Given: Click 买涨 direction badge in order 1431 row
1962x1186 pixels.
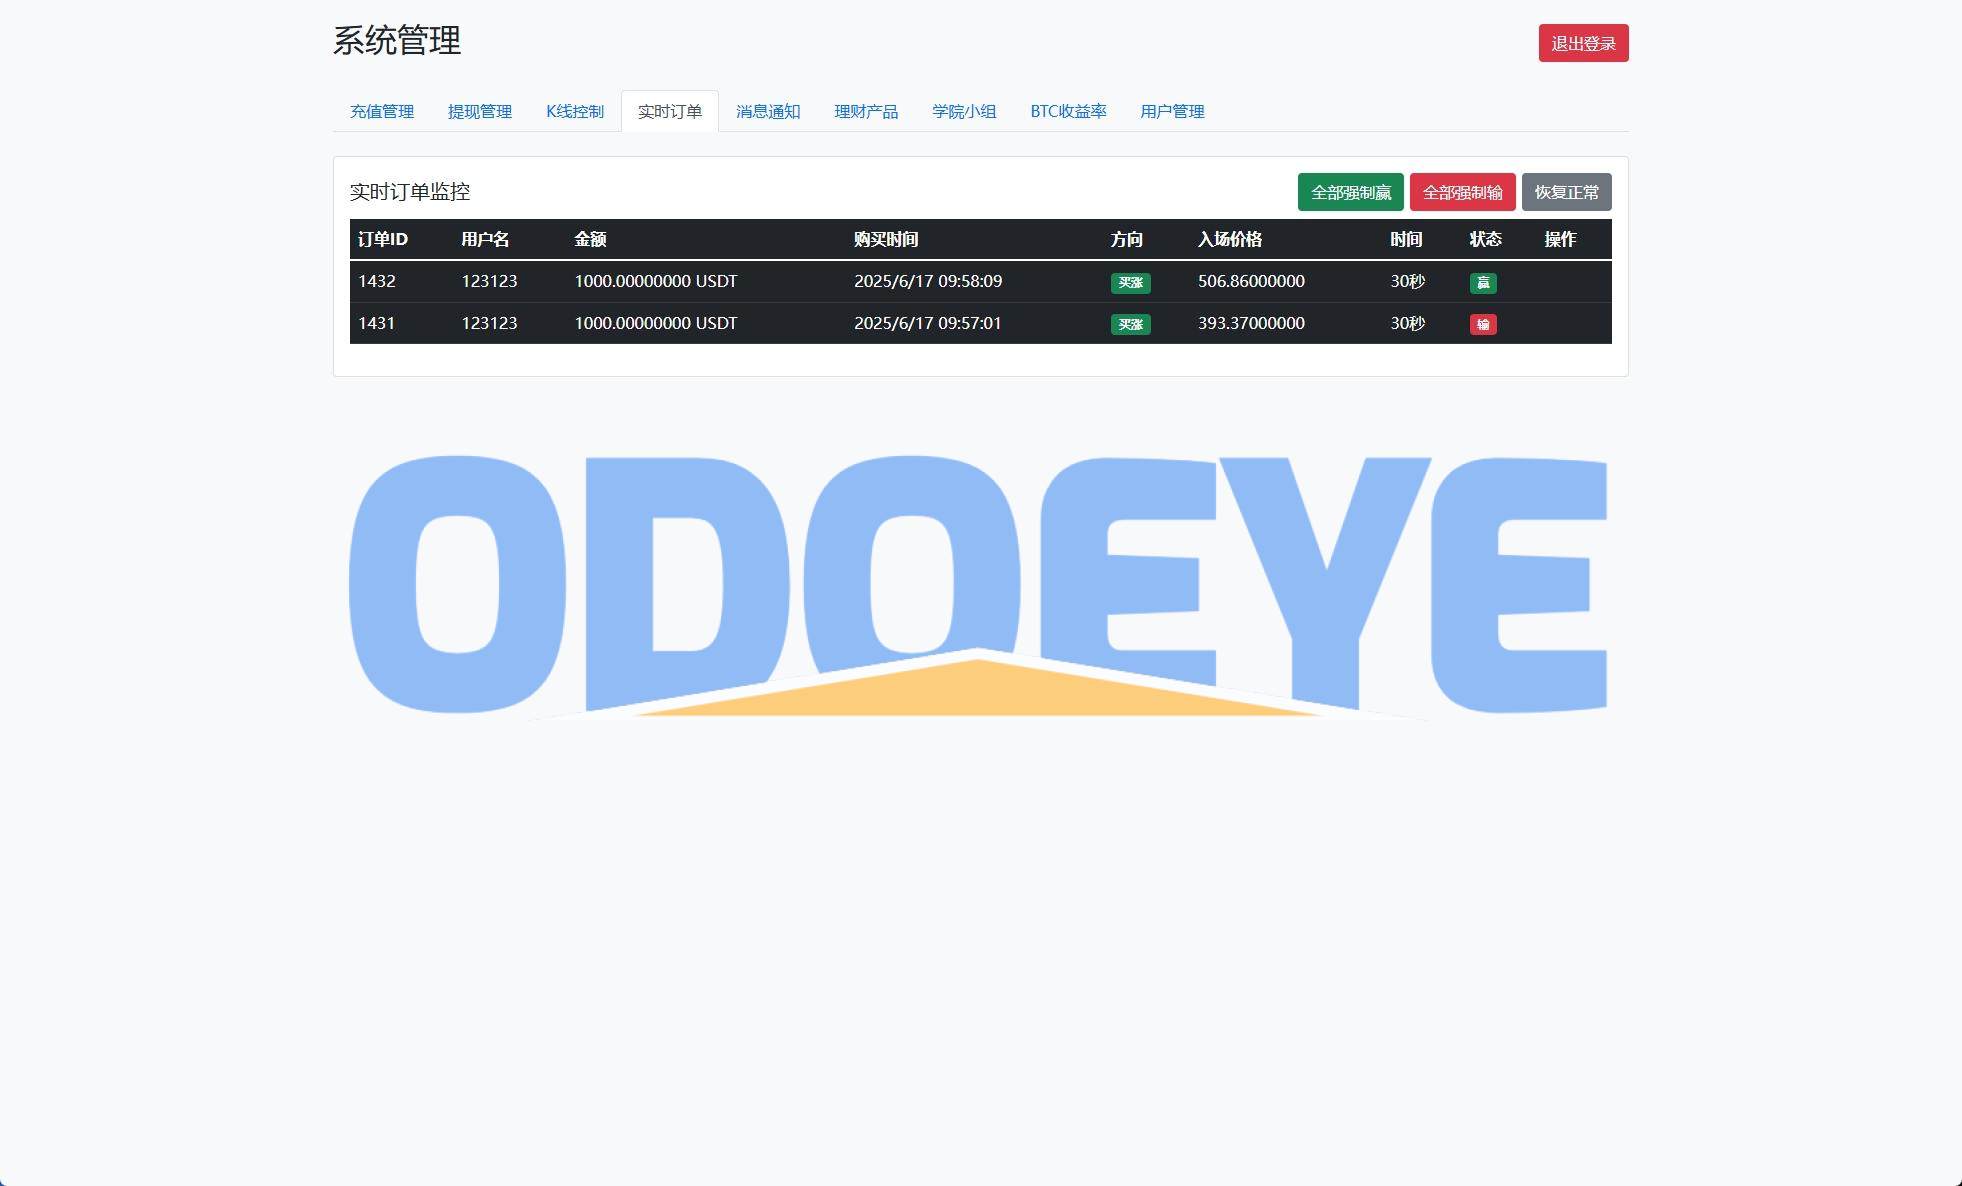Looking at the screenshot, I should (x=1129, y=325).
